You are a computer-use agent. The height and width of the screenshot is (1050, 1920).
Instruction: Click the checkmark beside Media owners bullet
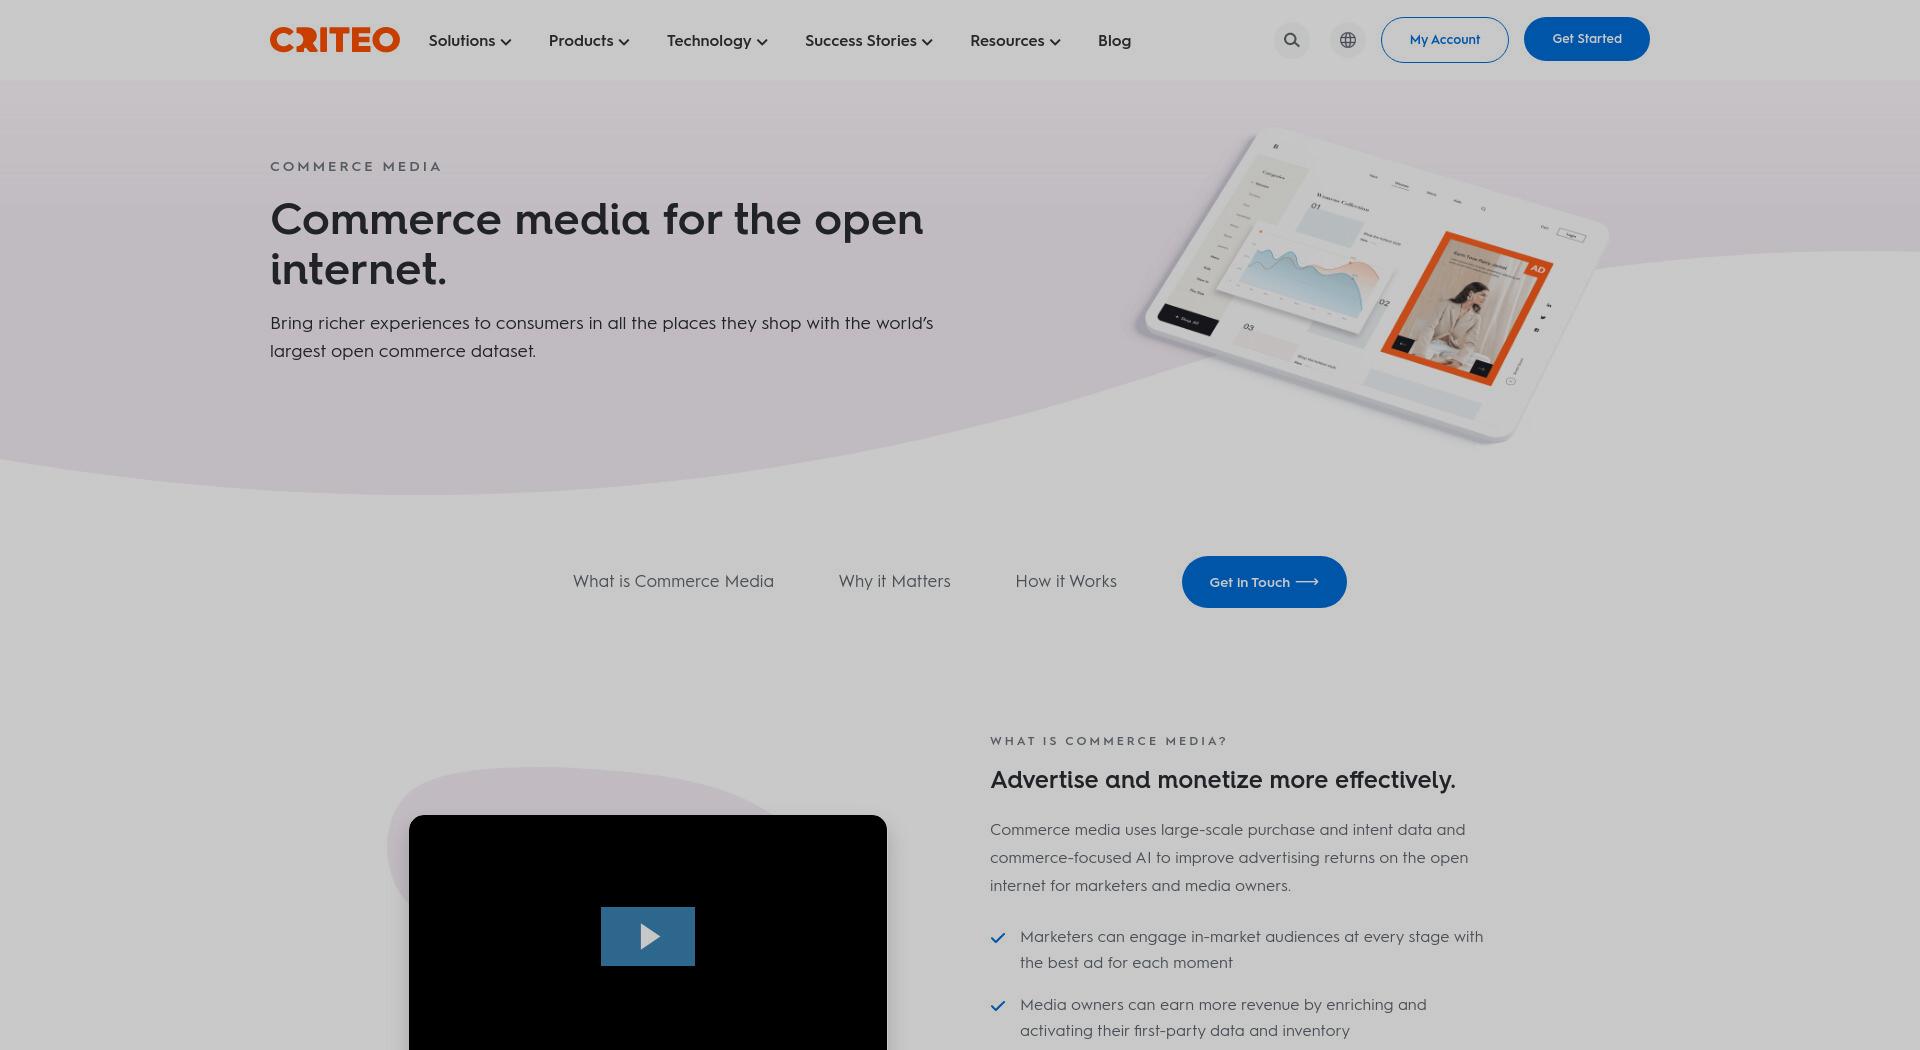(998, 1006)
